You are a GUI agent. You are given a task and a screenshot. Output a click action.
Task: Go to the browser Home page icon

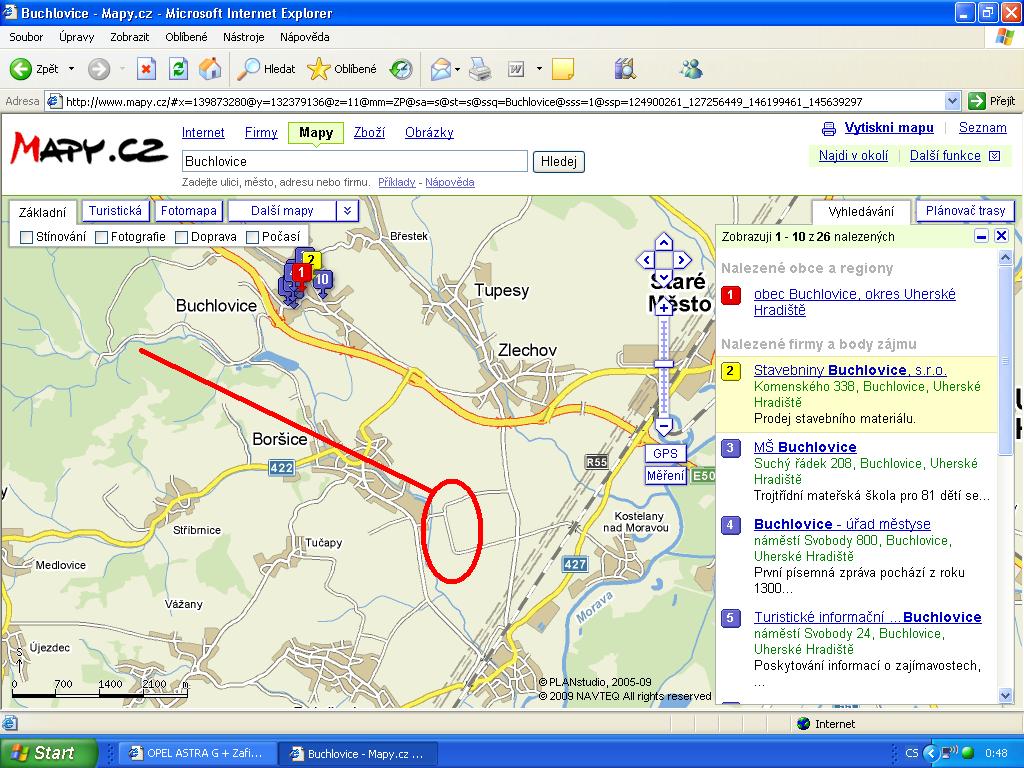[x=210, y=69]
